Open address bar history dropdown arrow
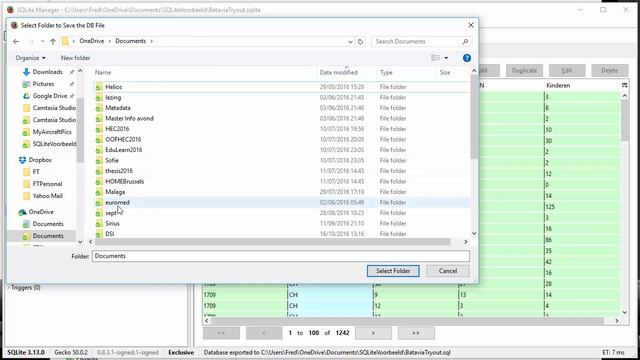 point(350,42)
